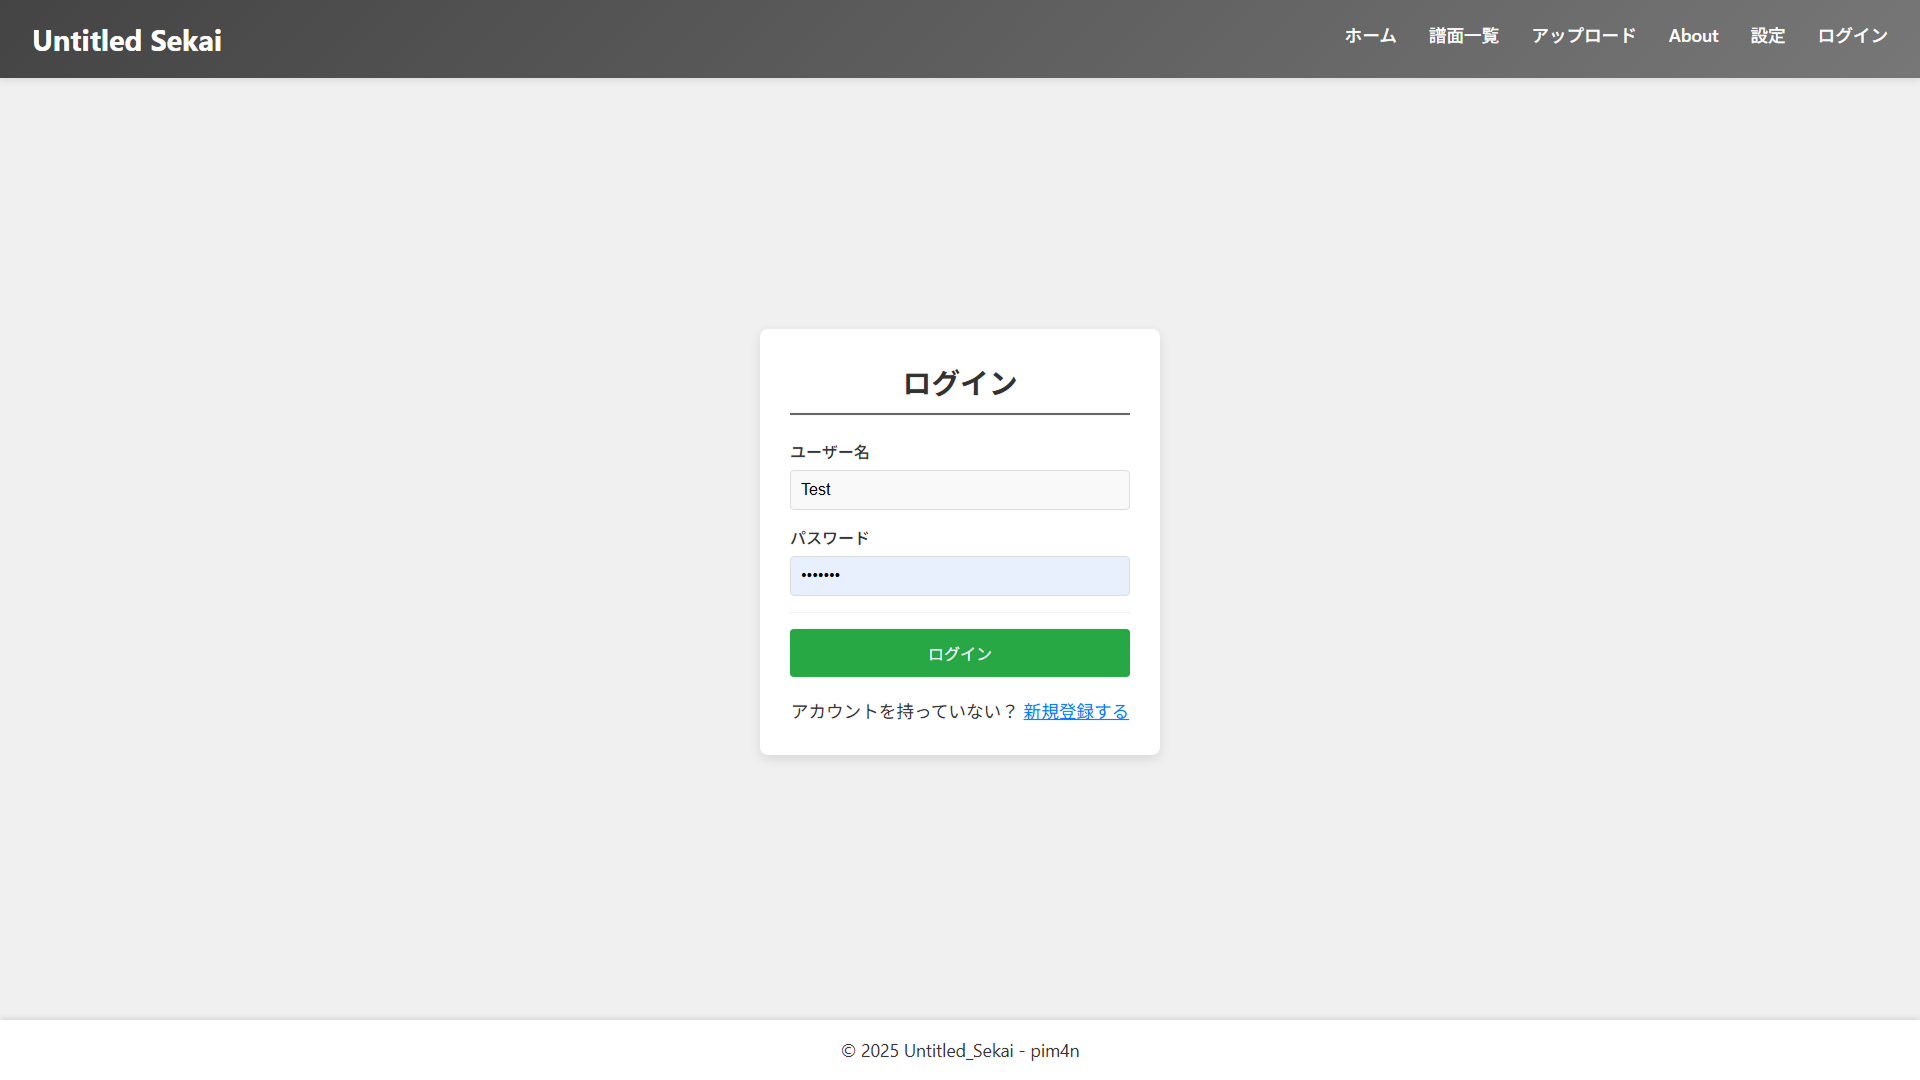Image resolution: width=1920 pixels, height=1080 pixels.
Task: Follow the 新規登録する registration link
Action: coord(1075,711)
